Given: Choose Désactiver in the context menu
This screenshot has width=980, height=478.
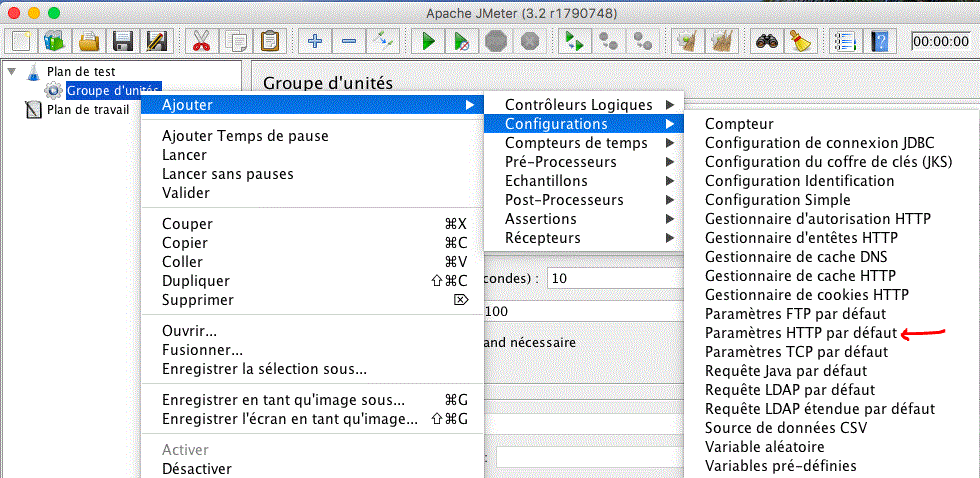Looking at the screenshot, I should click(x=312, y=468).
